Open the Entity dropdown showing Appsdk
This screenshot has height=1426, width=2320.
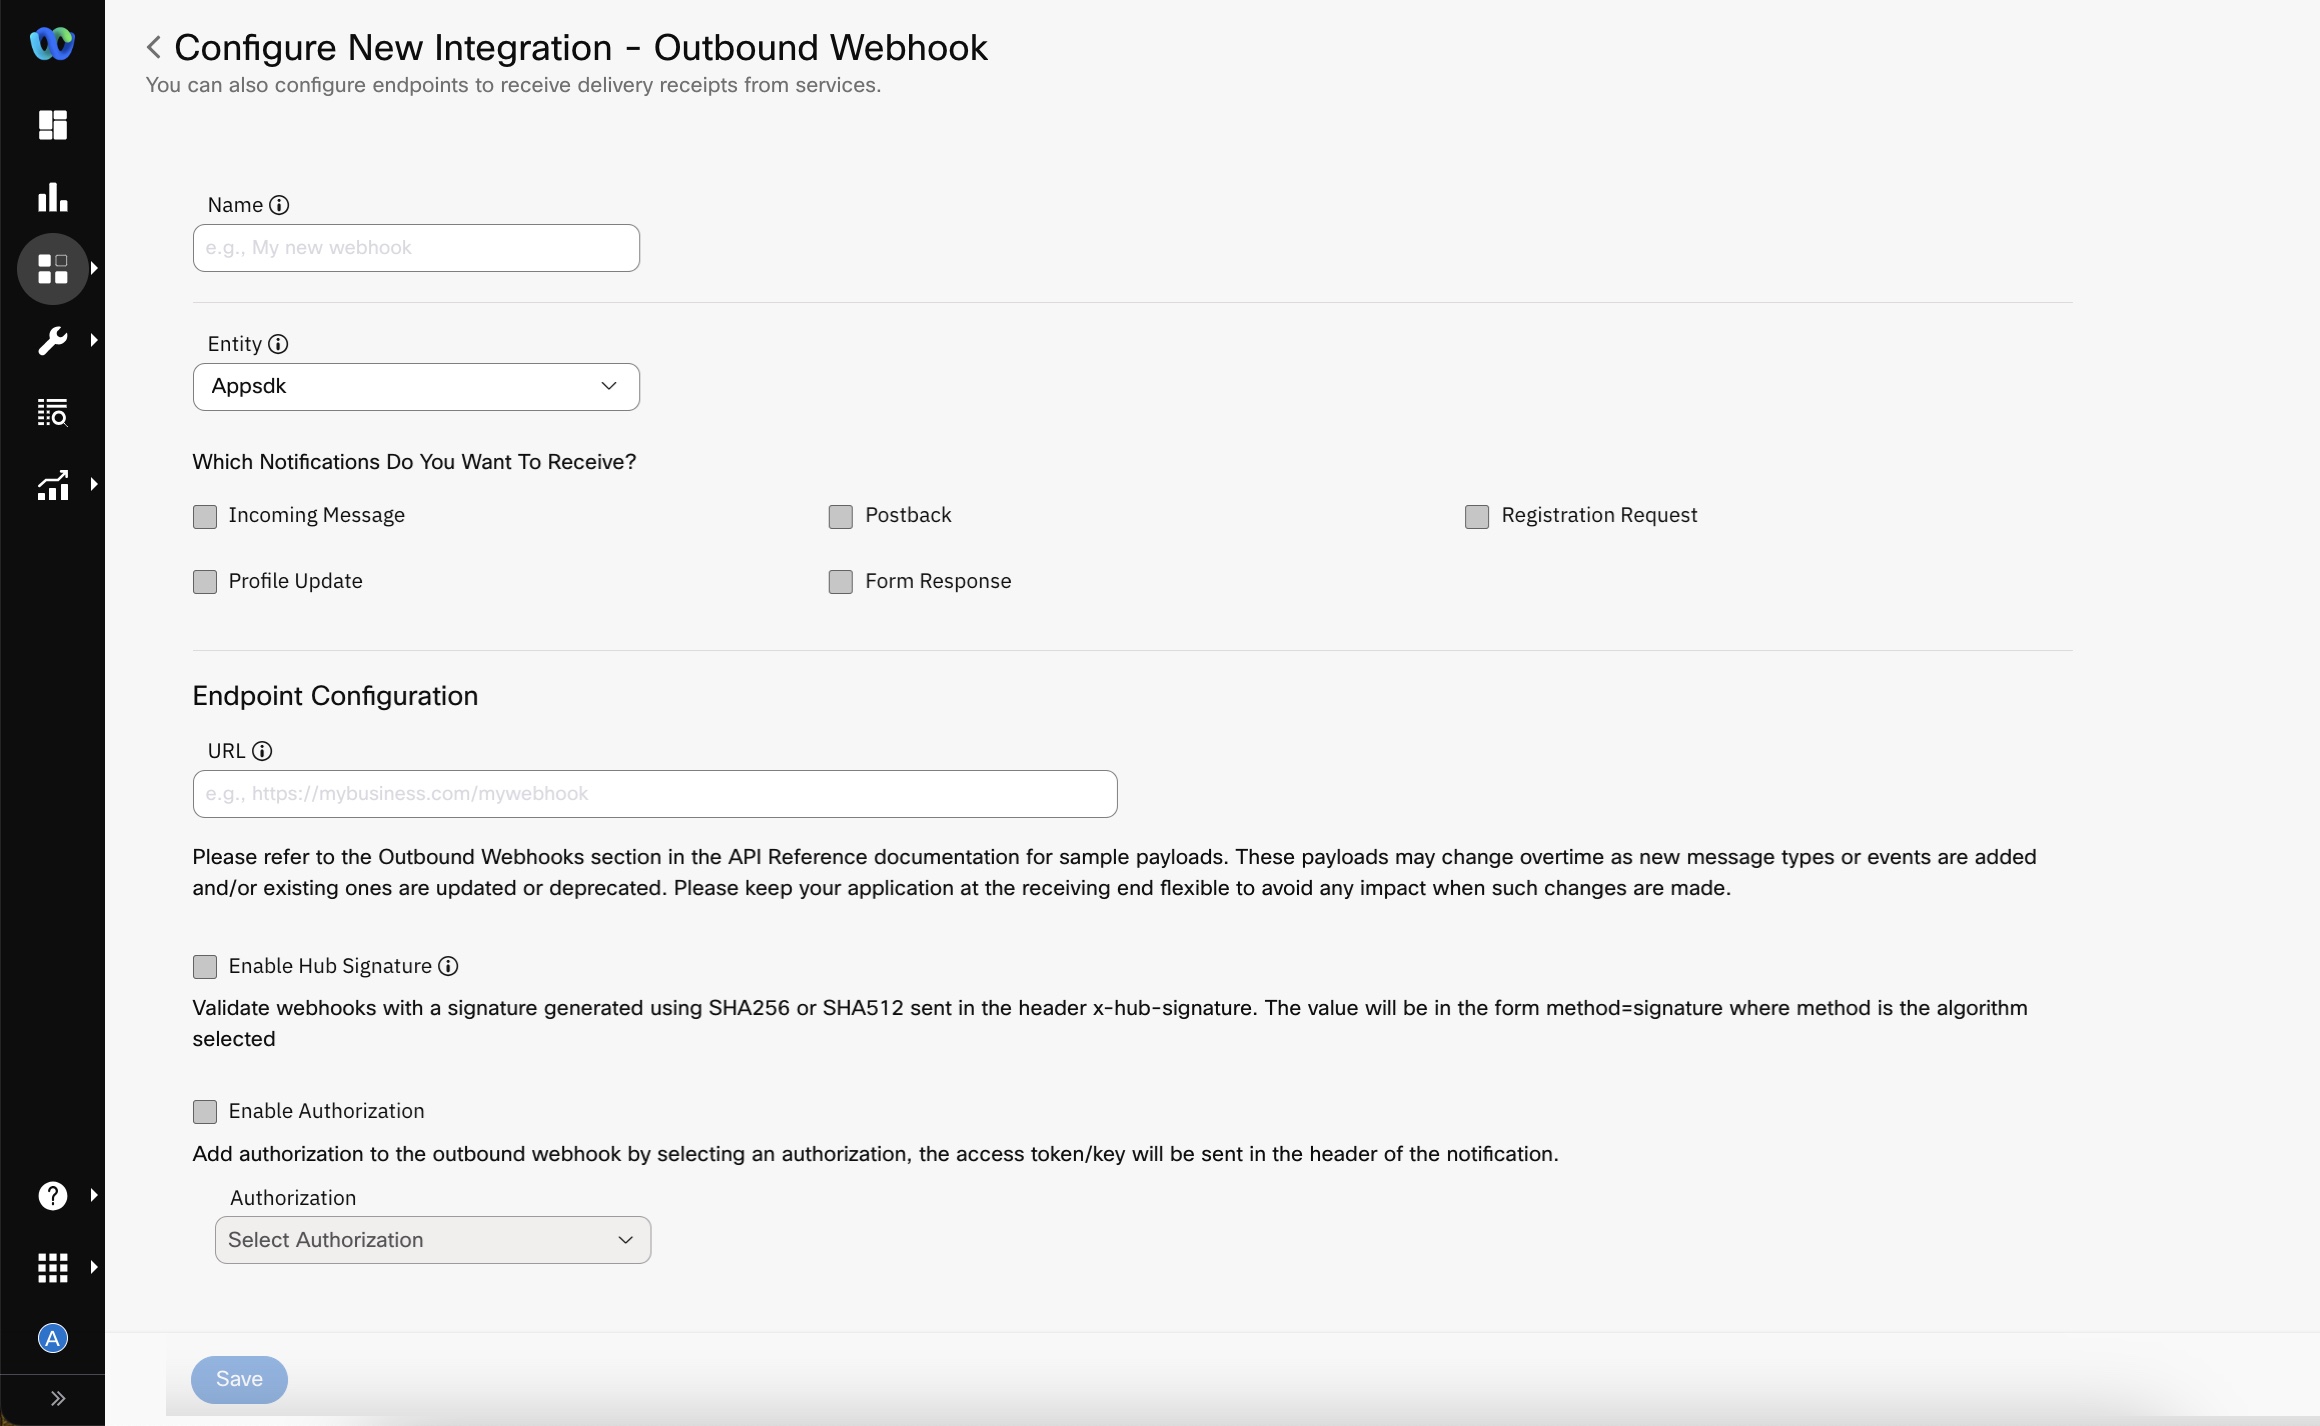416,387
